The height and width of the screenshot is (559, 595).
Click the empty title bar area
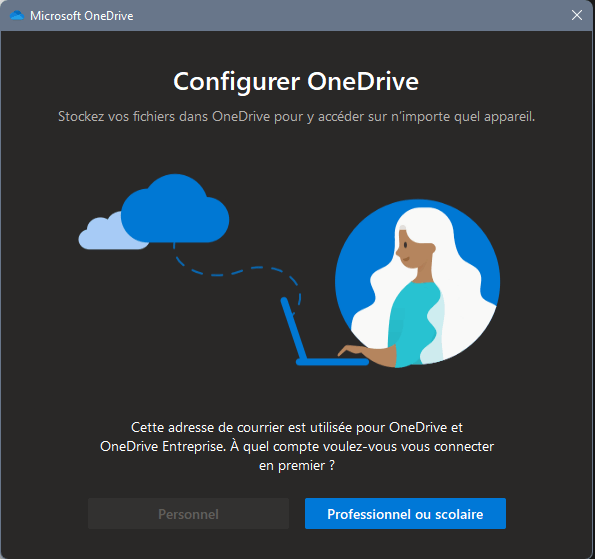[349, 16]
